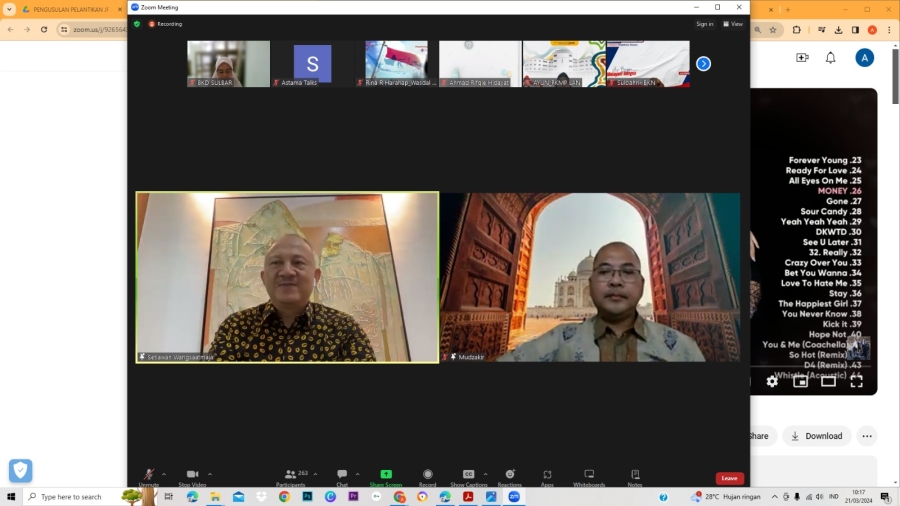Image resolution: width=900 pixels, height=506 pixels.
Task: Click the green meeting security shield icon
Action: pyautogui.click(x=137, y=24)
